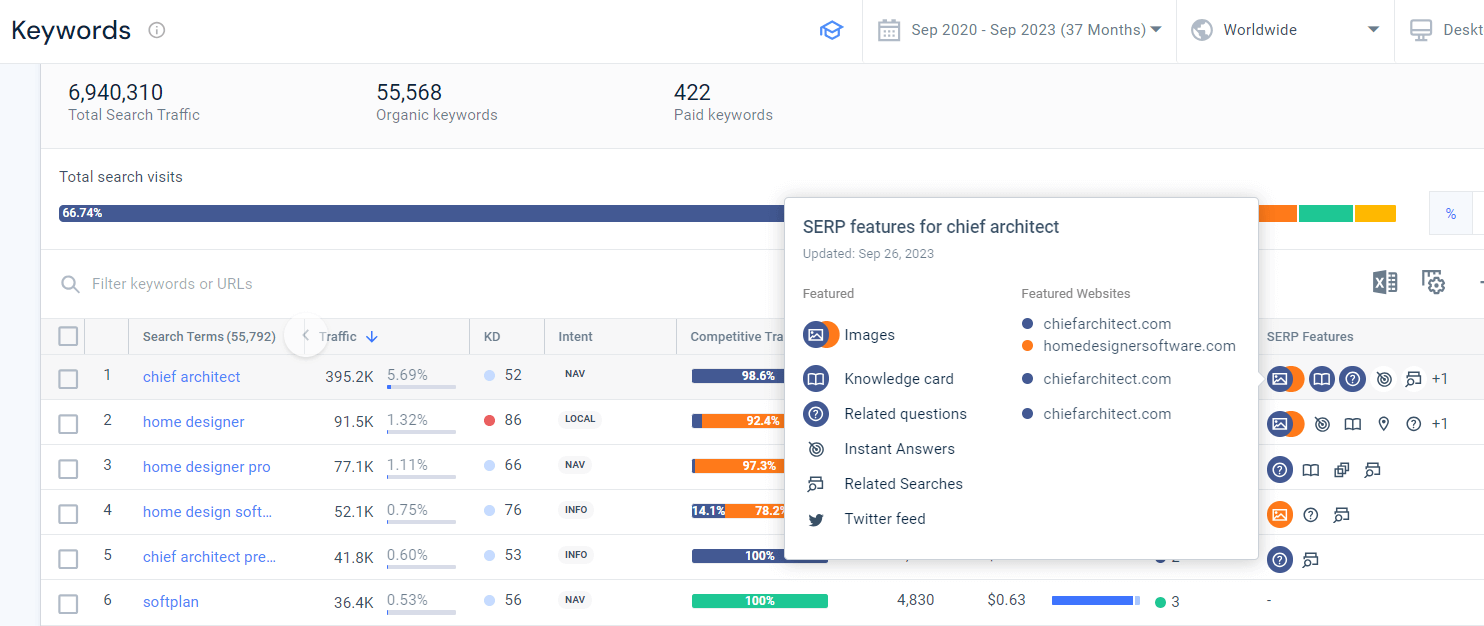Viewport: 1484px width, 626px height.
Task: Click the Knowledge card icon in the home designer pro row
Action: point(1311,469)
